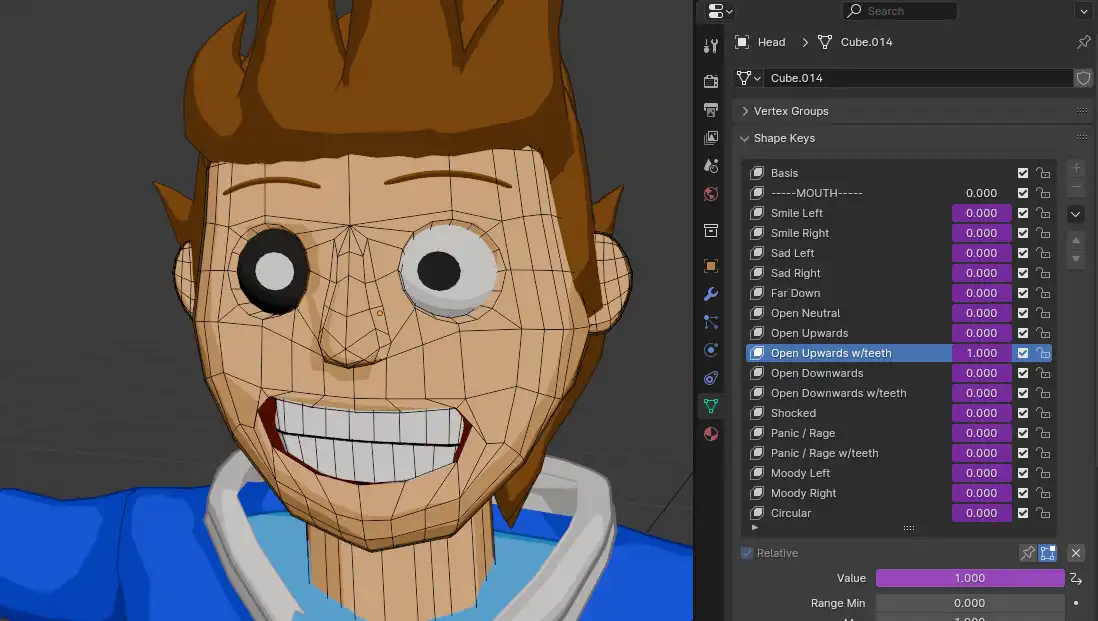
Task: Open the World properties tab
Action: [711, 194]
